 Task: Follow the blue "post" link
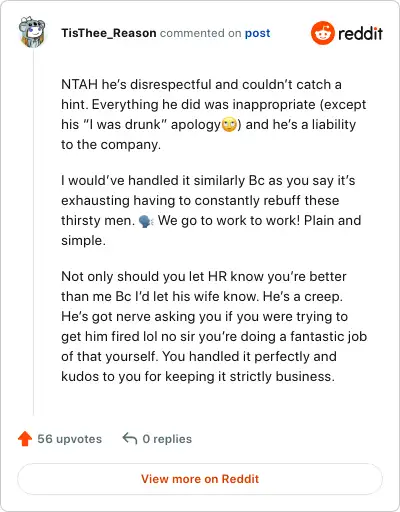[257, 33]
